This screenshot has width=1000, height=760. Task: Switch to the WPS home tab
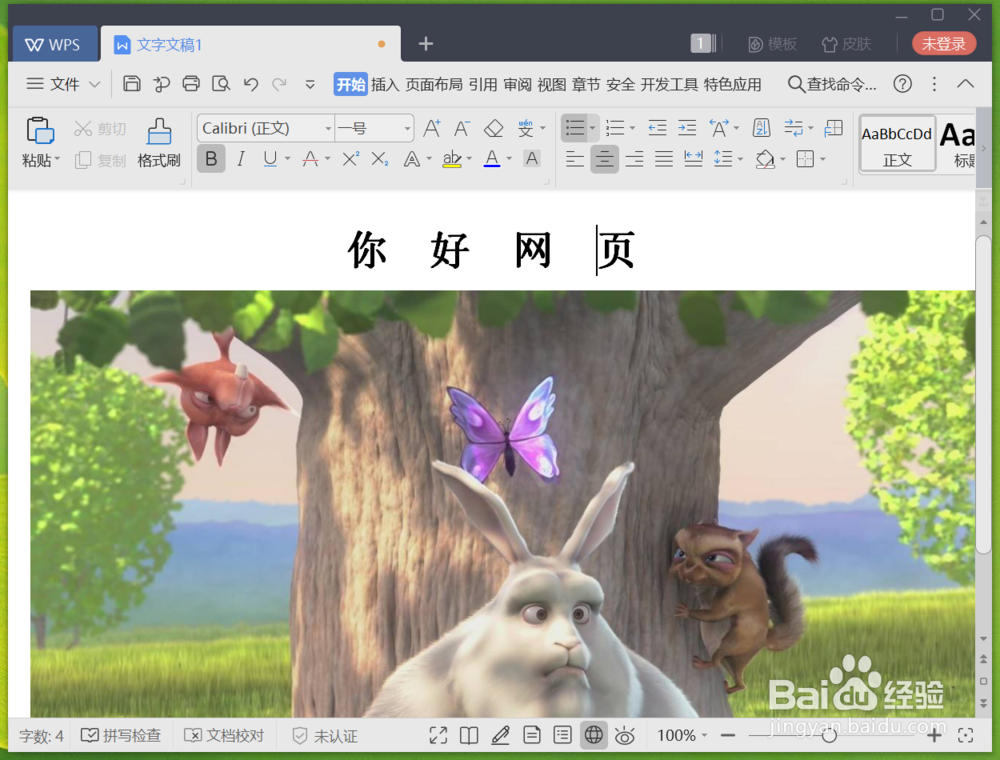pos(54,44)
